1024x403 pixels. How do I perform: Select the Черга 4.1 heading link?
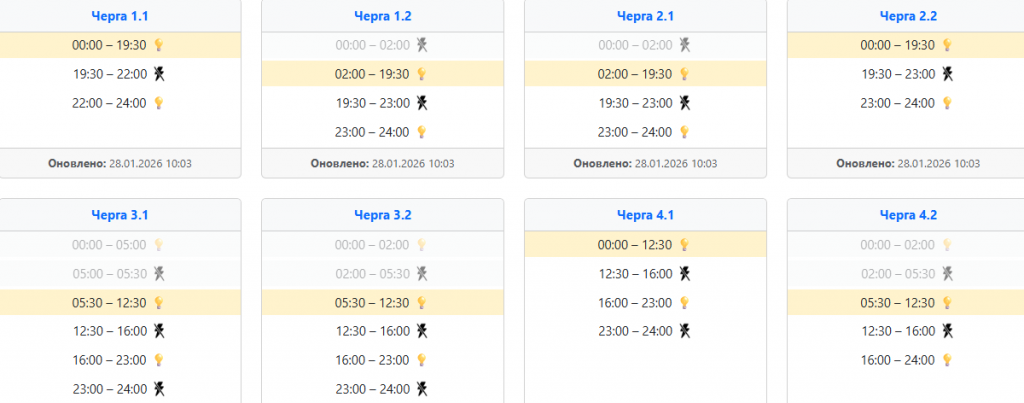tap(645, 215)
